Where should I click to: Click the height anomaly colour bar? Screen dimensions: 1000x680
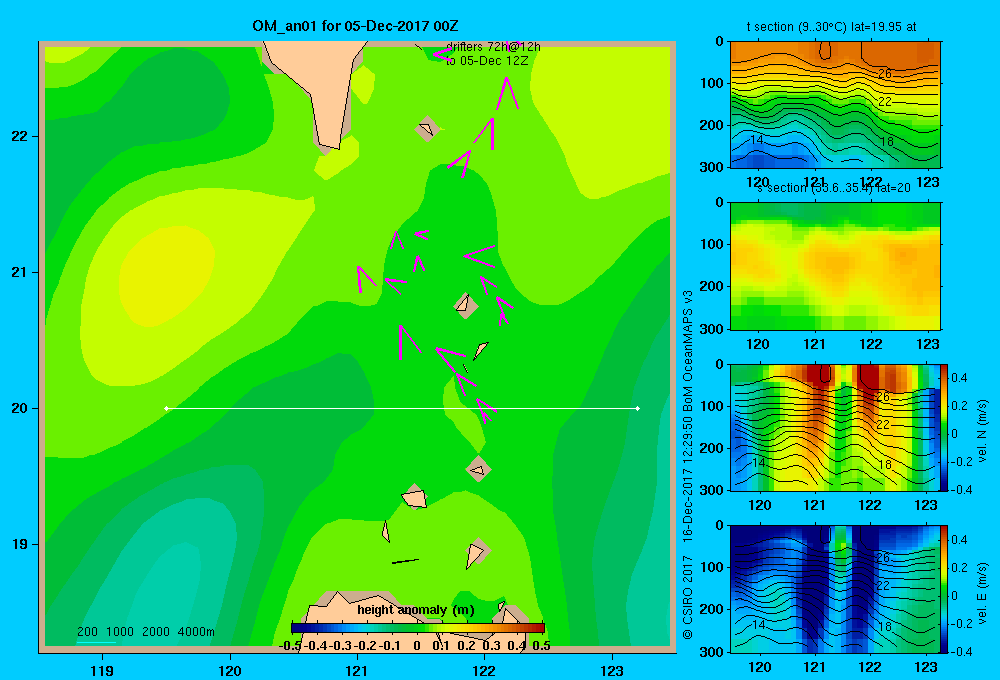(418, 627)
